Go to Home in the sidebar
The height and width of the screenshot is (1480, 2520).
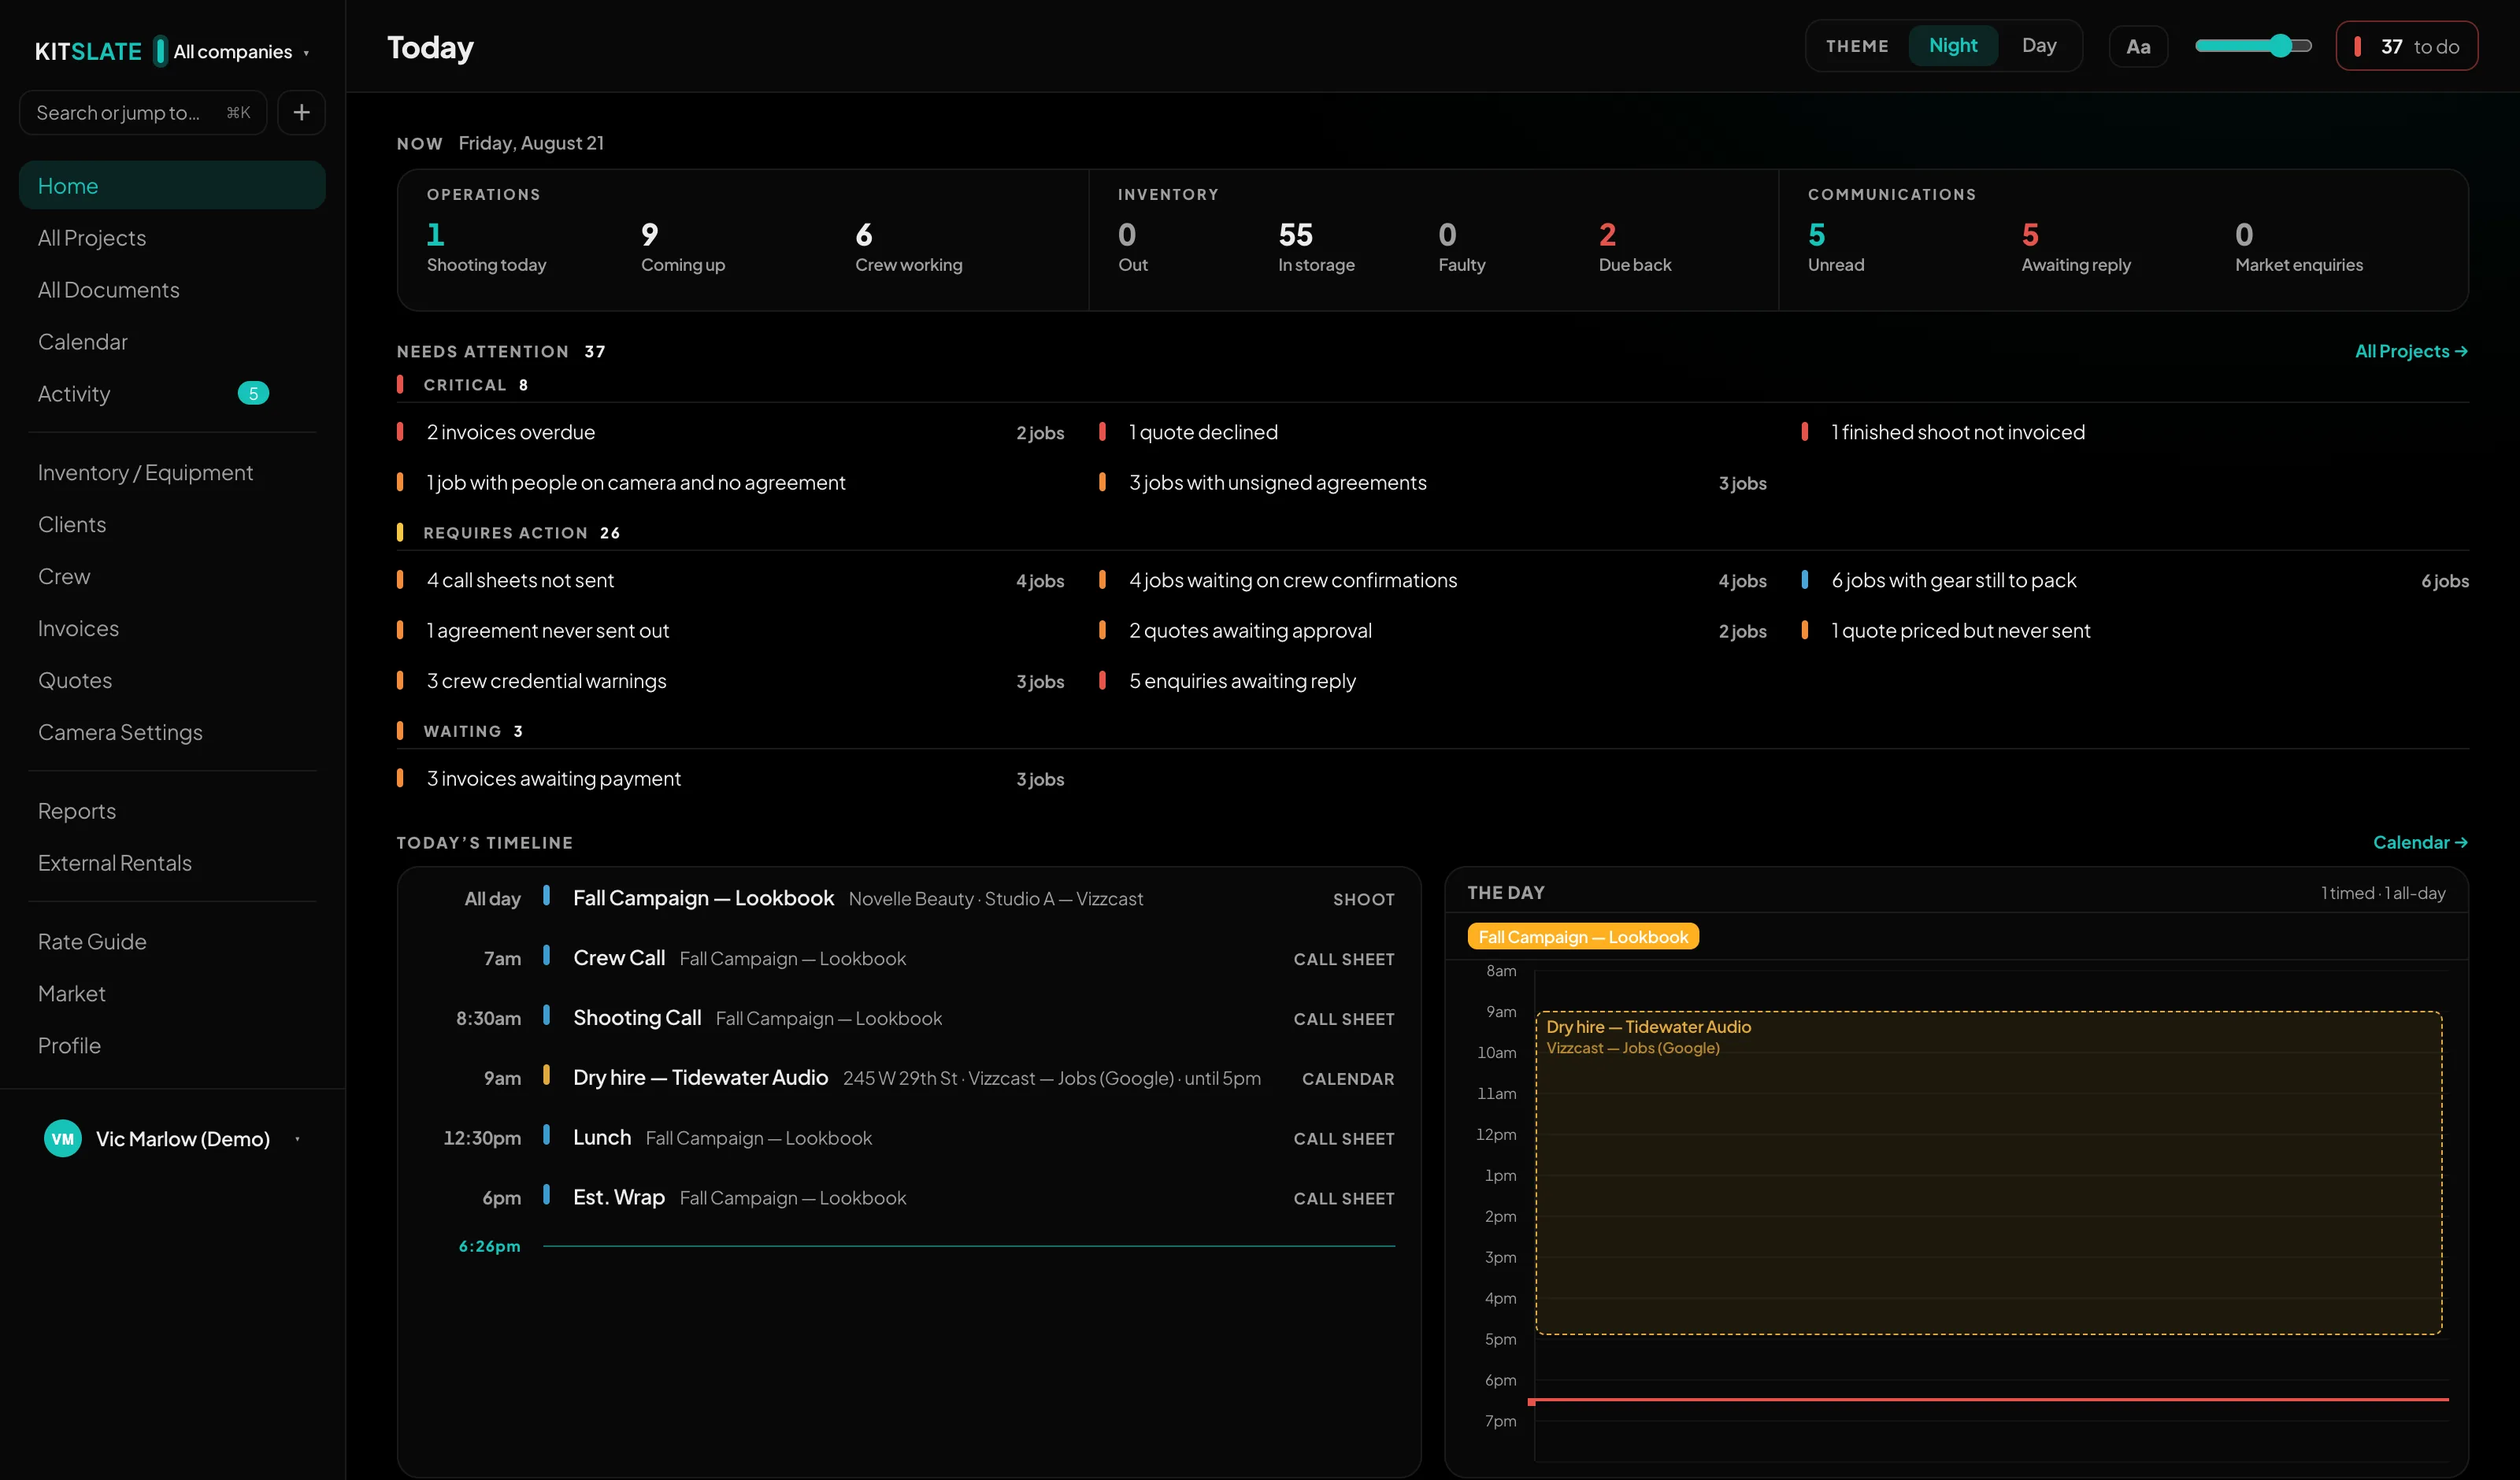coord(172,185)
